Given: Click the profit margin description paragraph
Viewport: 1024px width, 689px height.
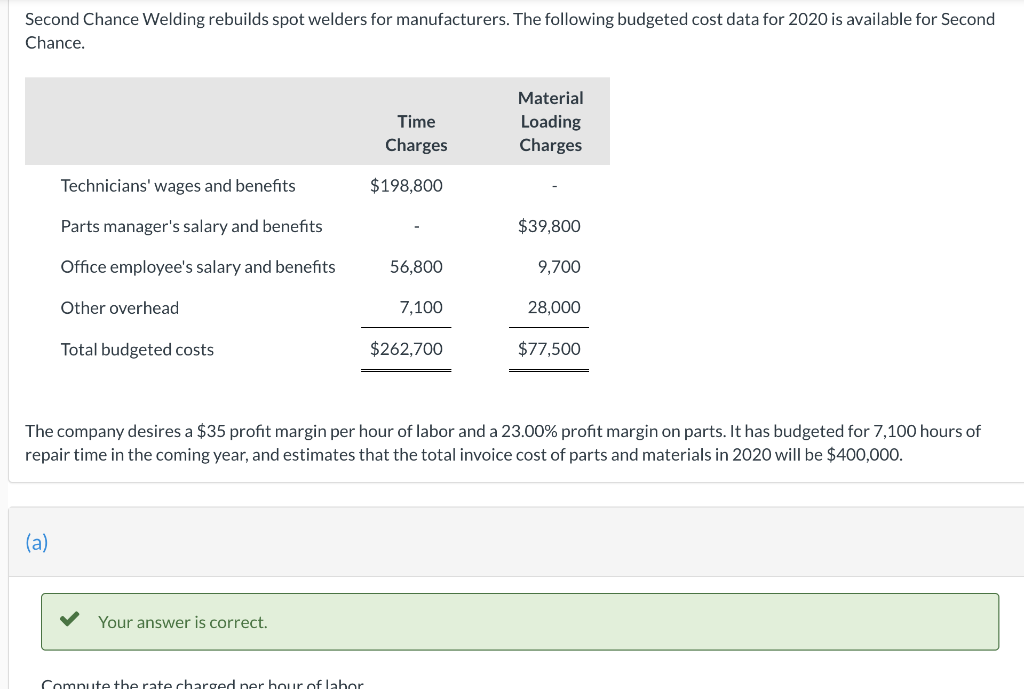Looking at the screenshot, I should coord(503,443).
